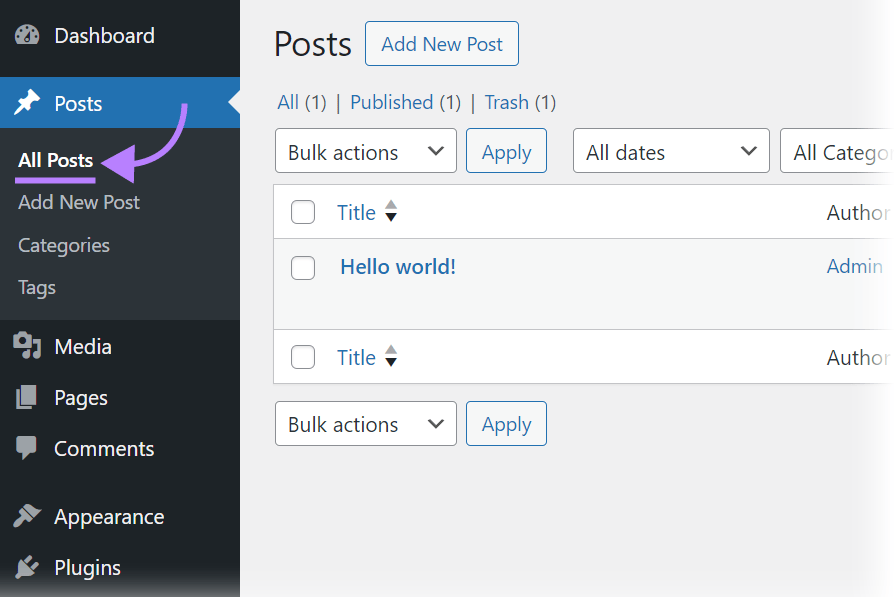Click the bottom Apply button
This screenshot has height=597, width=894.
coord(506,424)
